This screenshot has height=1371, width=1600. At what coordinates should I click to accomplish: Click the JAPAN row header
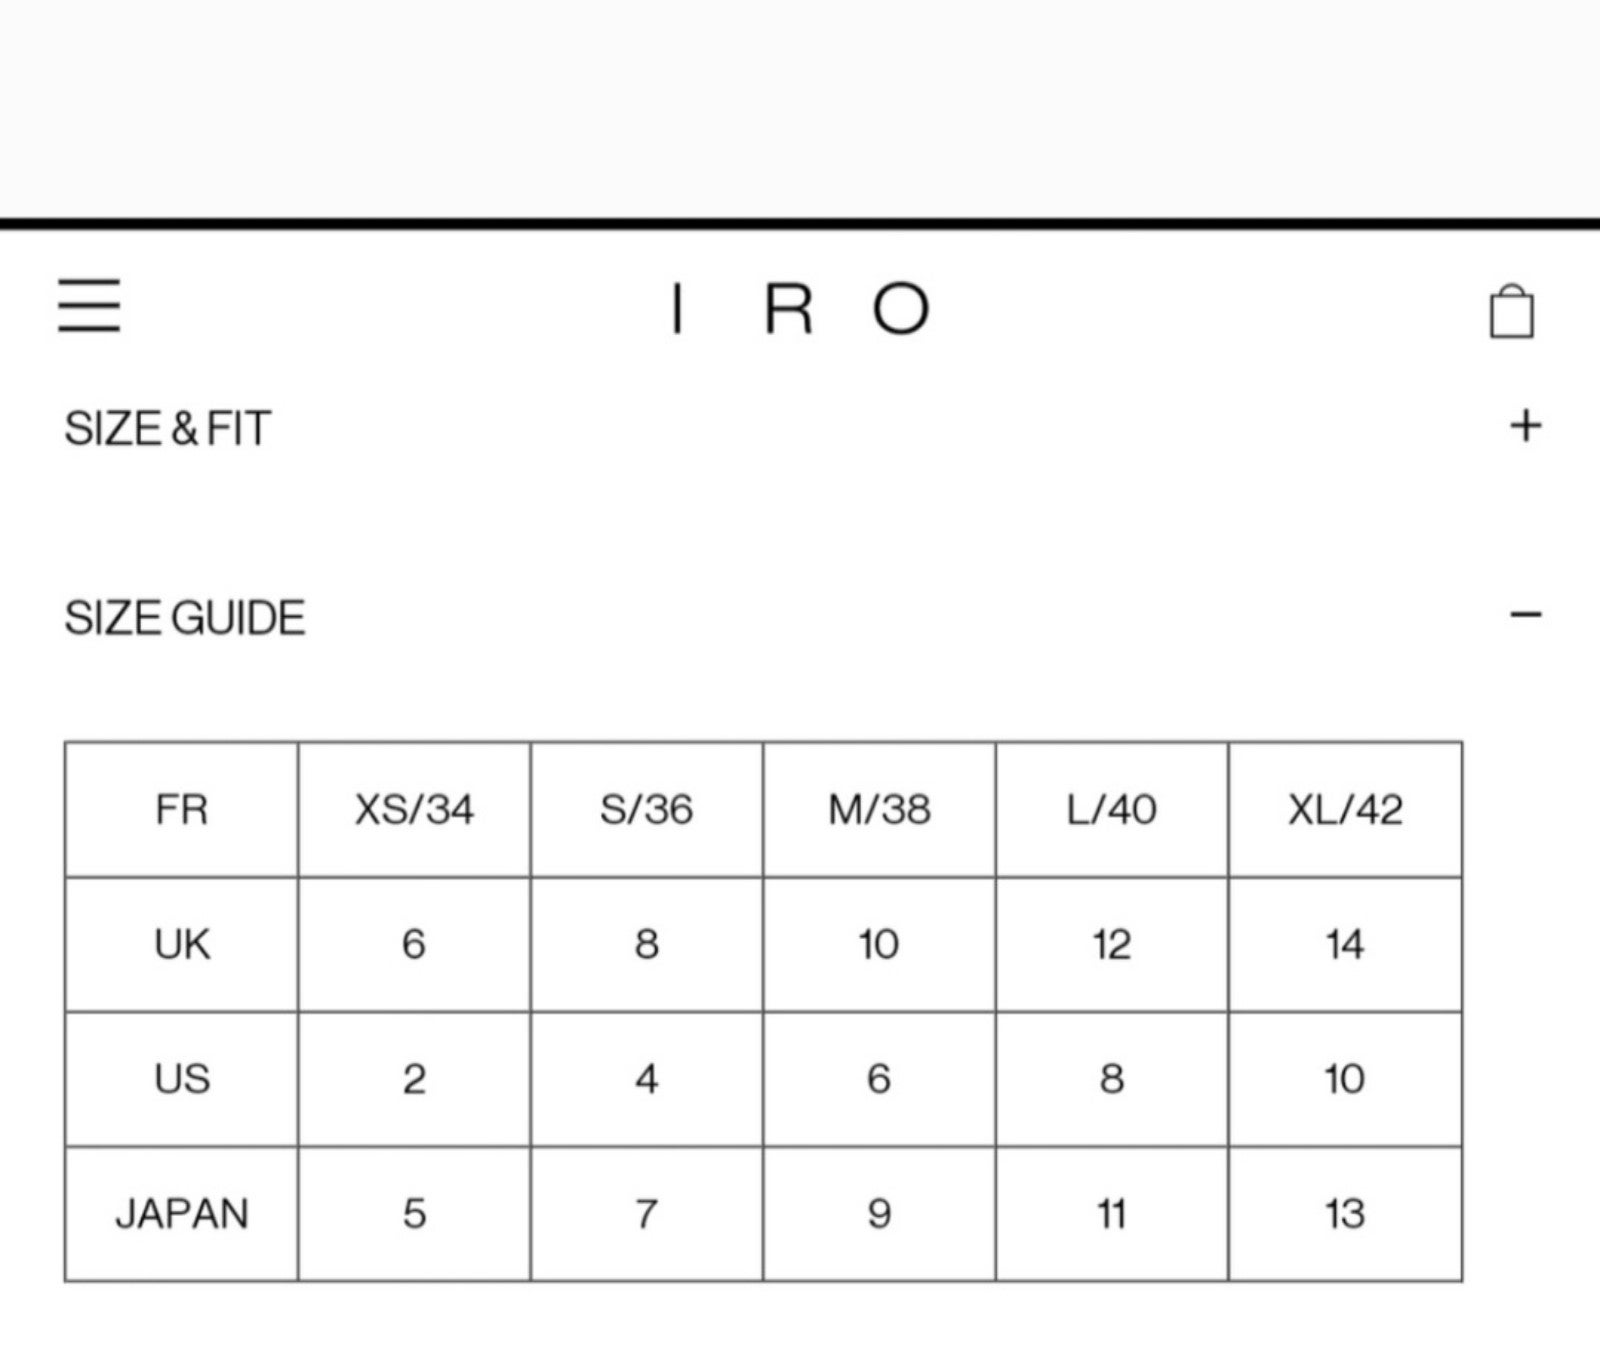tap(181, 1214)
